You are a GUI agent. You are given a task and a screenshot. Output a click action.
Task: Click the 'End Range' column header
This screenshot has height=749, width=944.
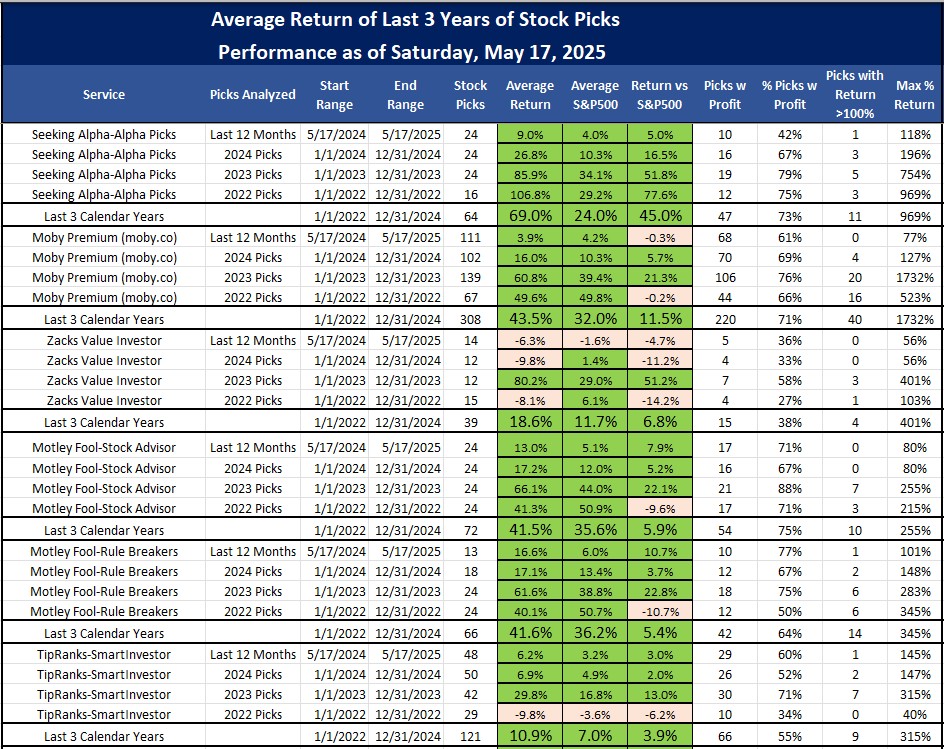(x=405, y=95)
